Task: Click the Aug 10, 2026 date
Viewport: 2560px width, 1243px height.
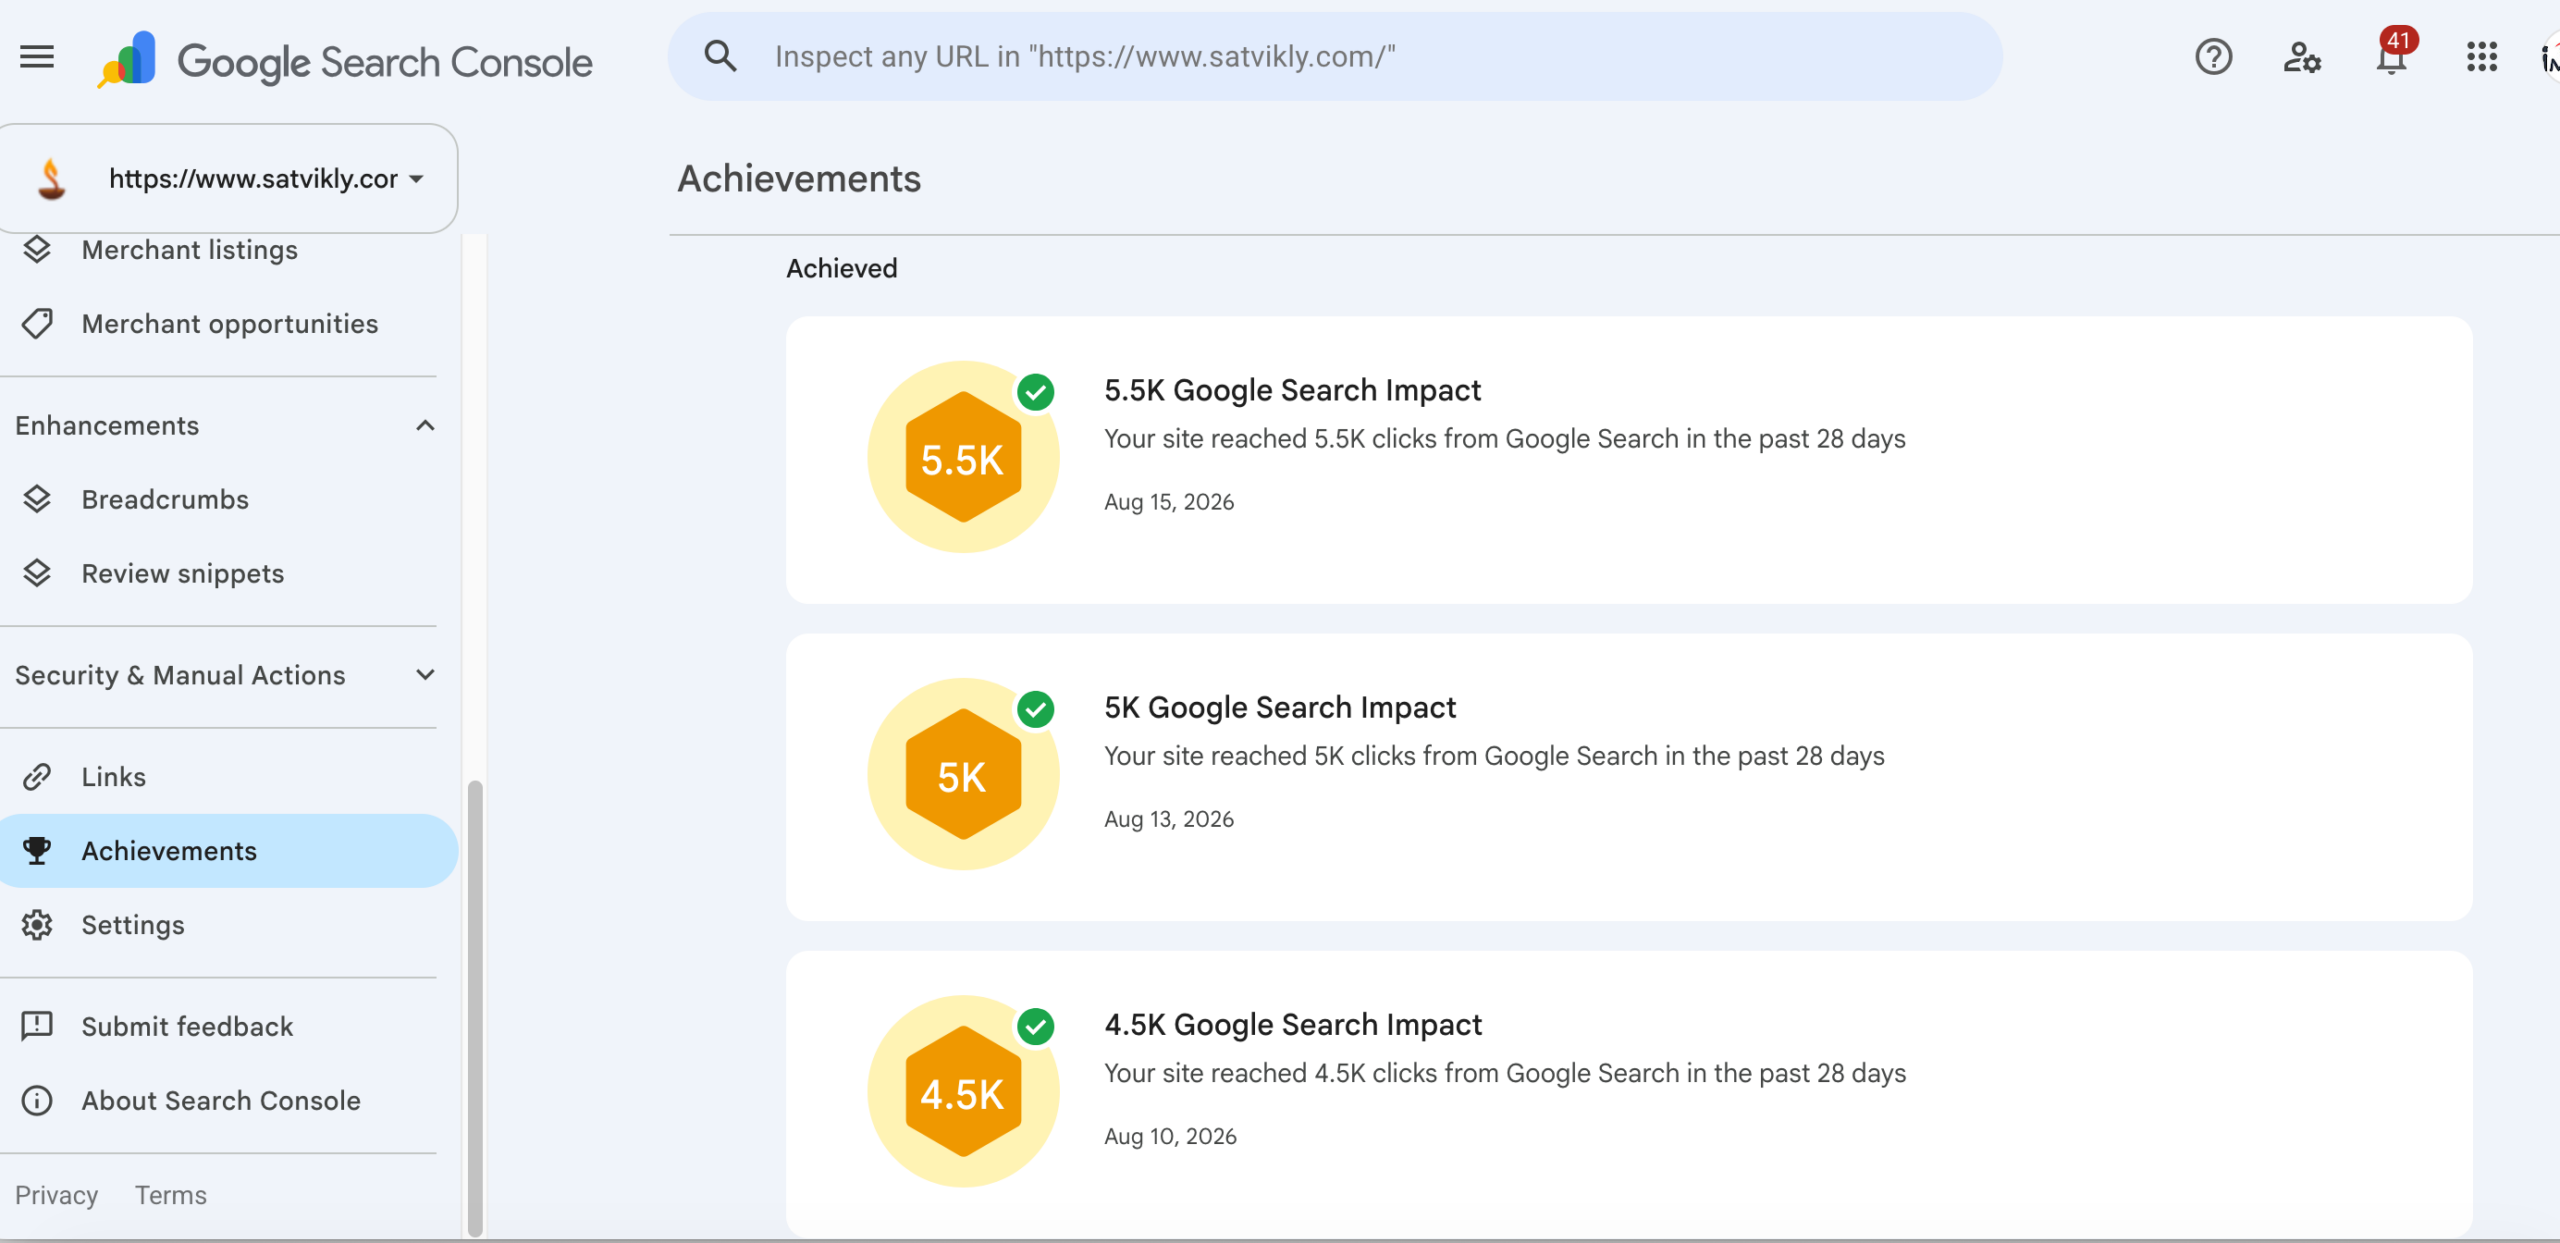Action: pyautogui.click(x=1170, y=1136)
